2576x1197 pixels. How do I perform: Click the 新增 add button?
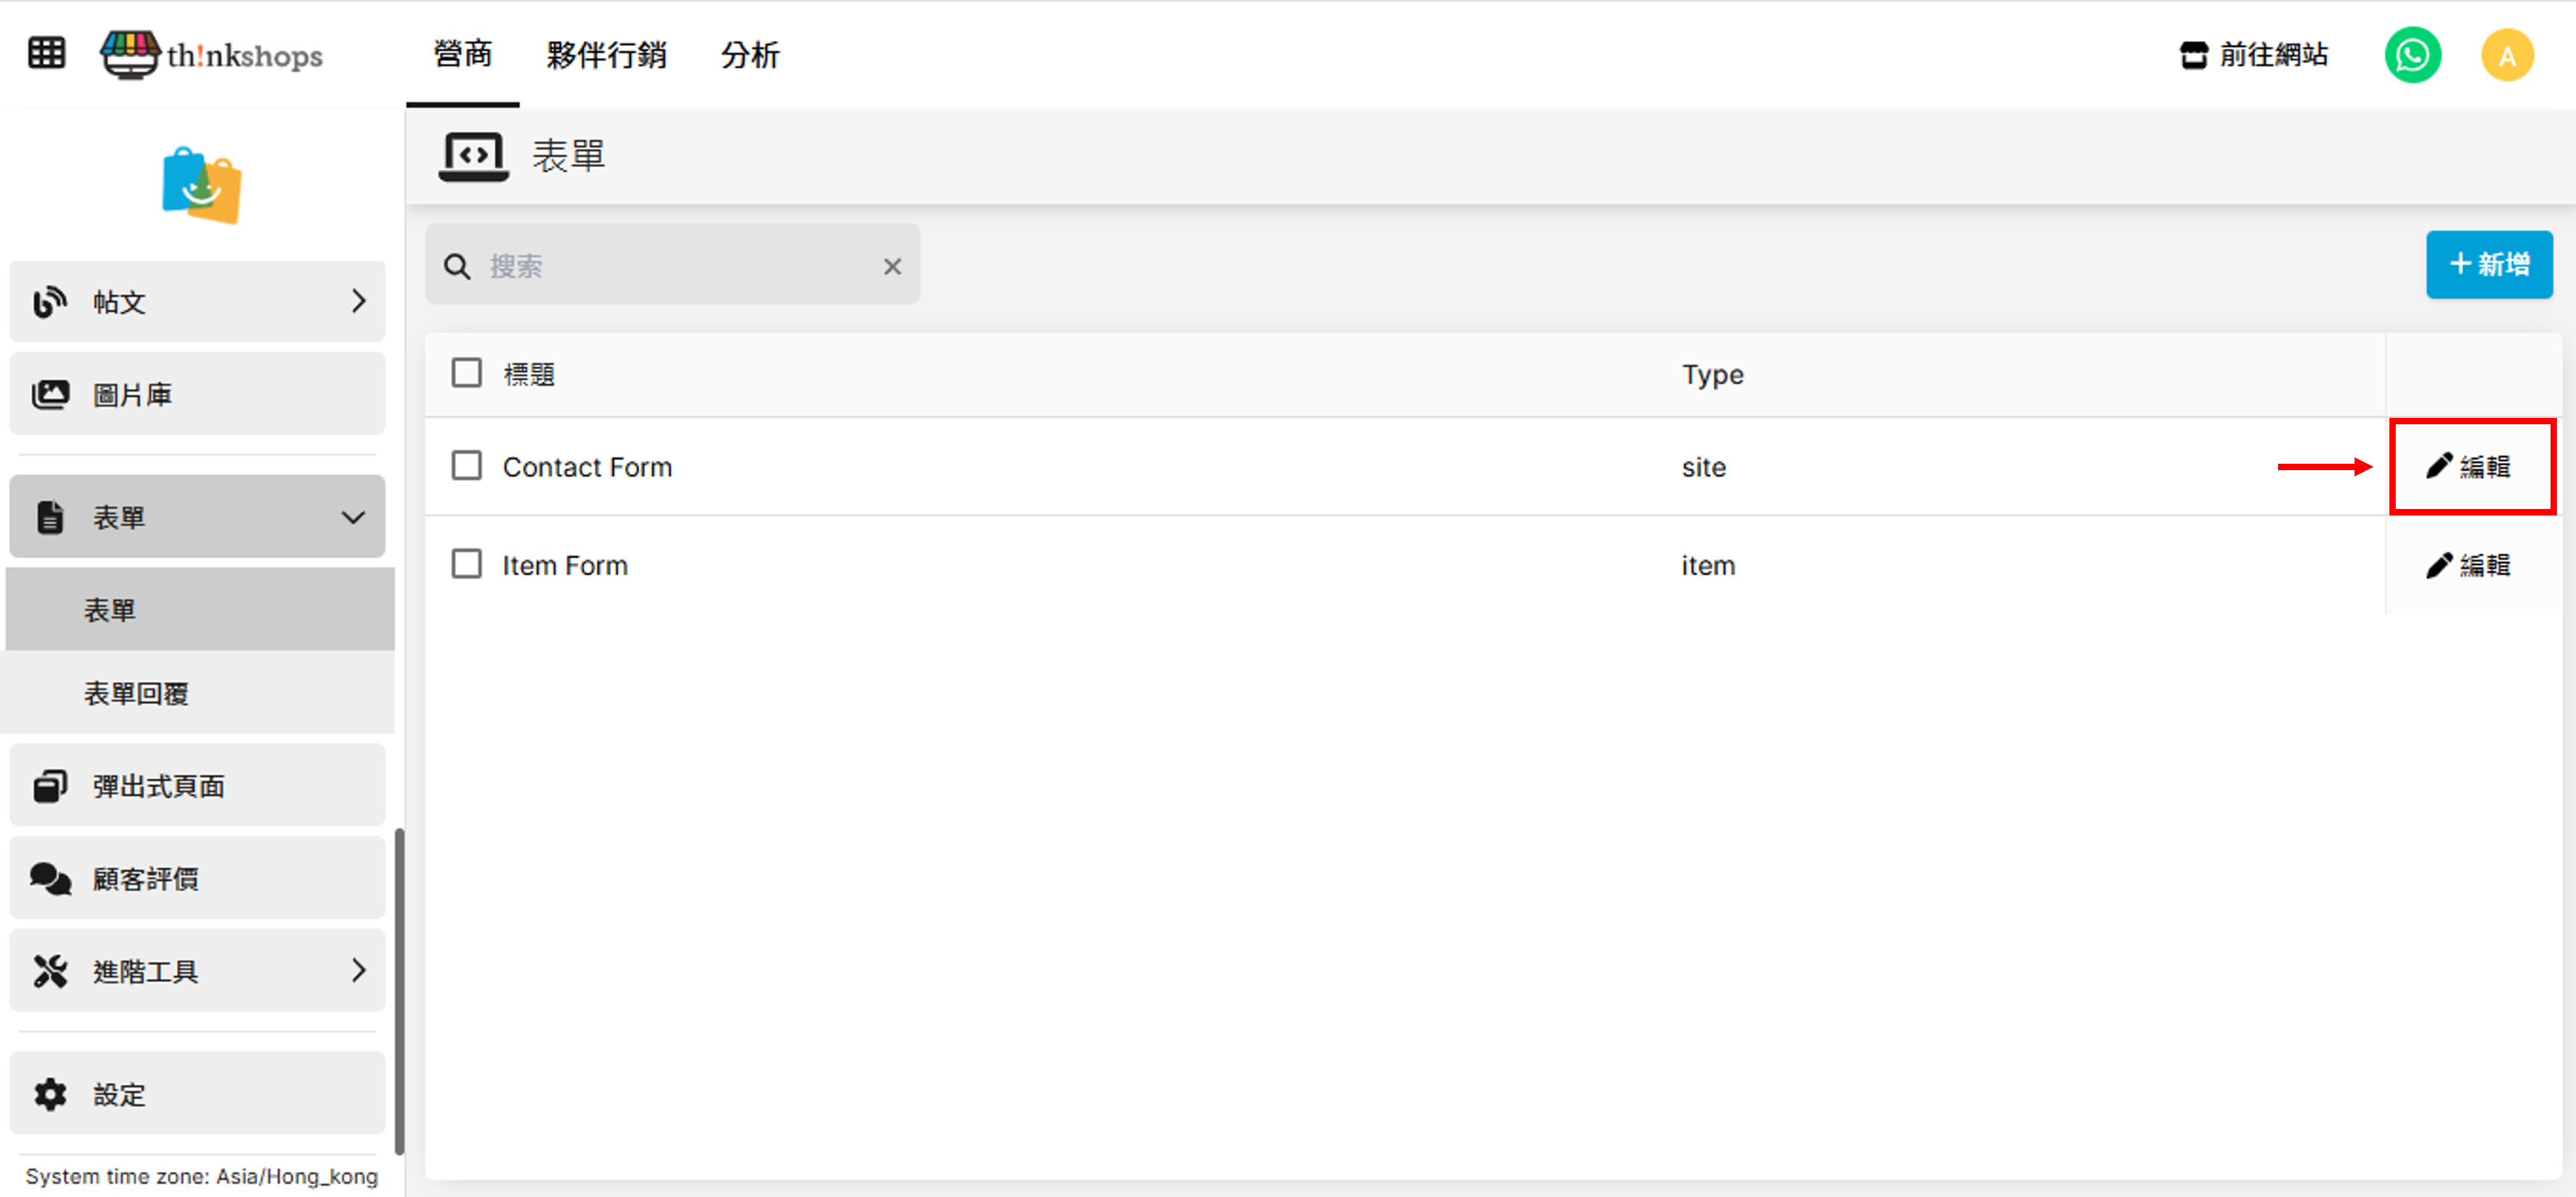2488,264
